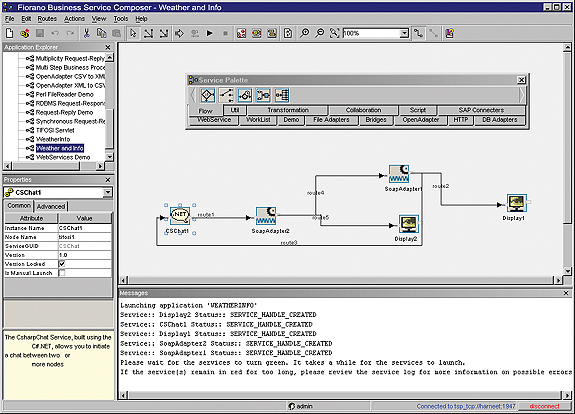The width and height of the screenshot is (575, 414).
Task: Click the Copy icon in toolbar
Action: [x=102, y=33]
